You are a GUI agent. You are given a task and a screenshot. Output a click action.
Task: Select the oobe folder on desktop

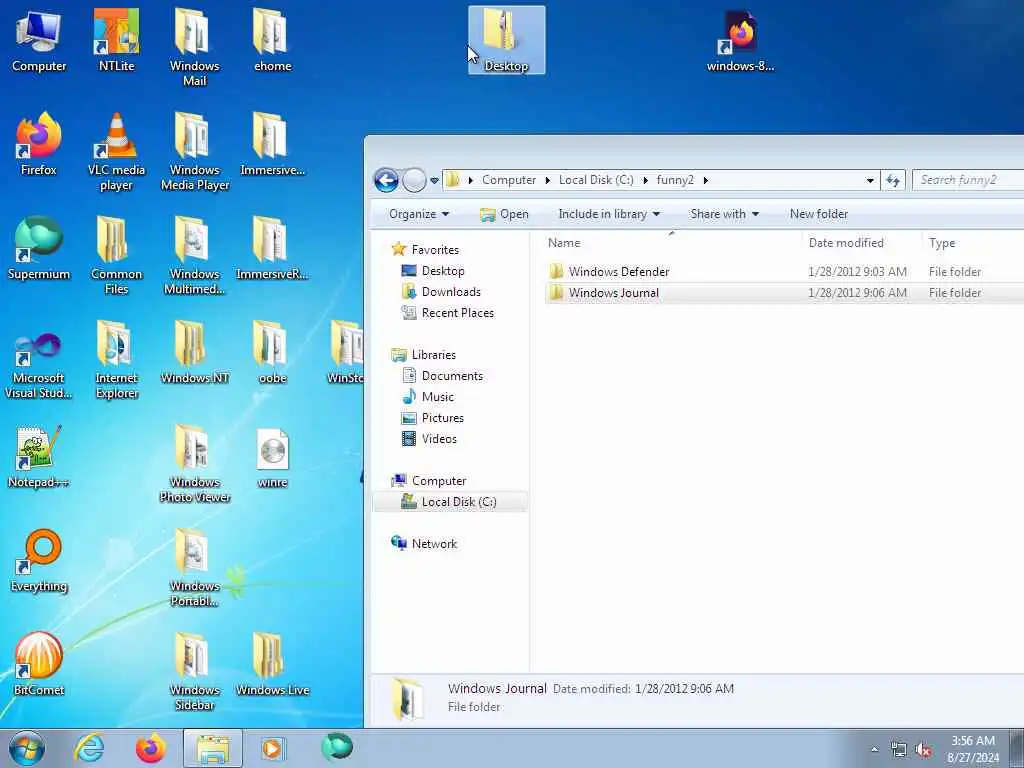272,353
